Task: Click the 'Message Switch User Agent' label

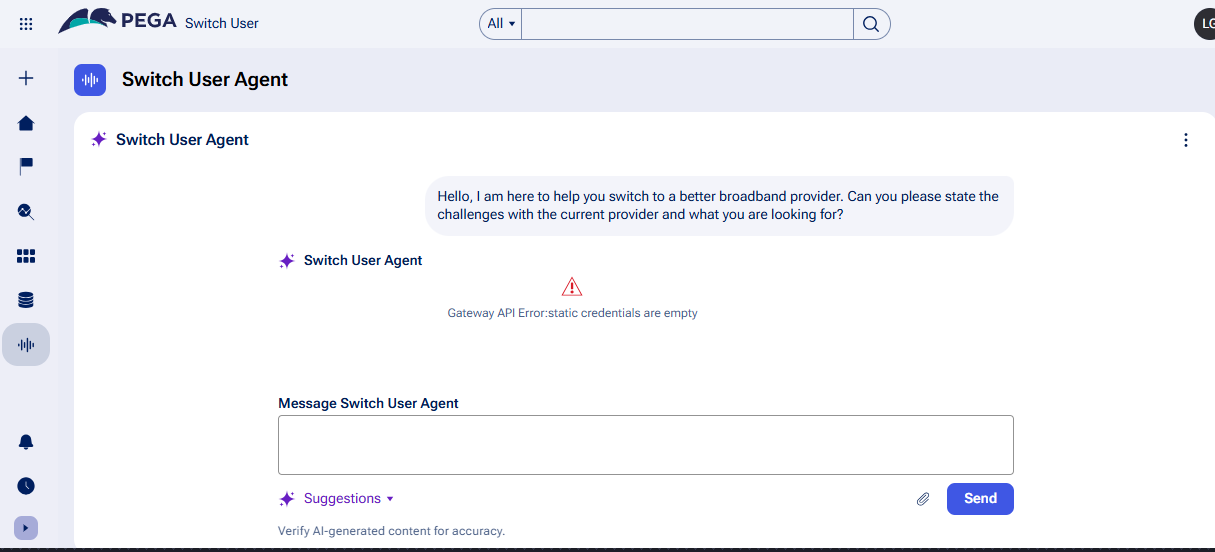Action: (x=368, y=403)
